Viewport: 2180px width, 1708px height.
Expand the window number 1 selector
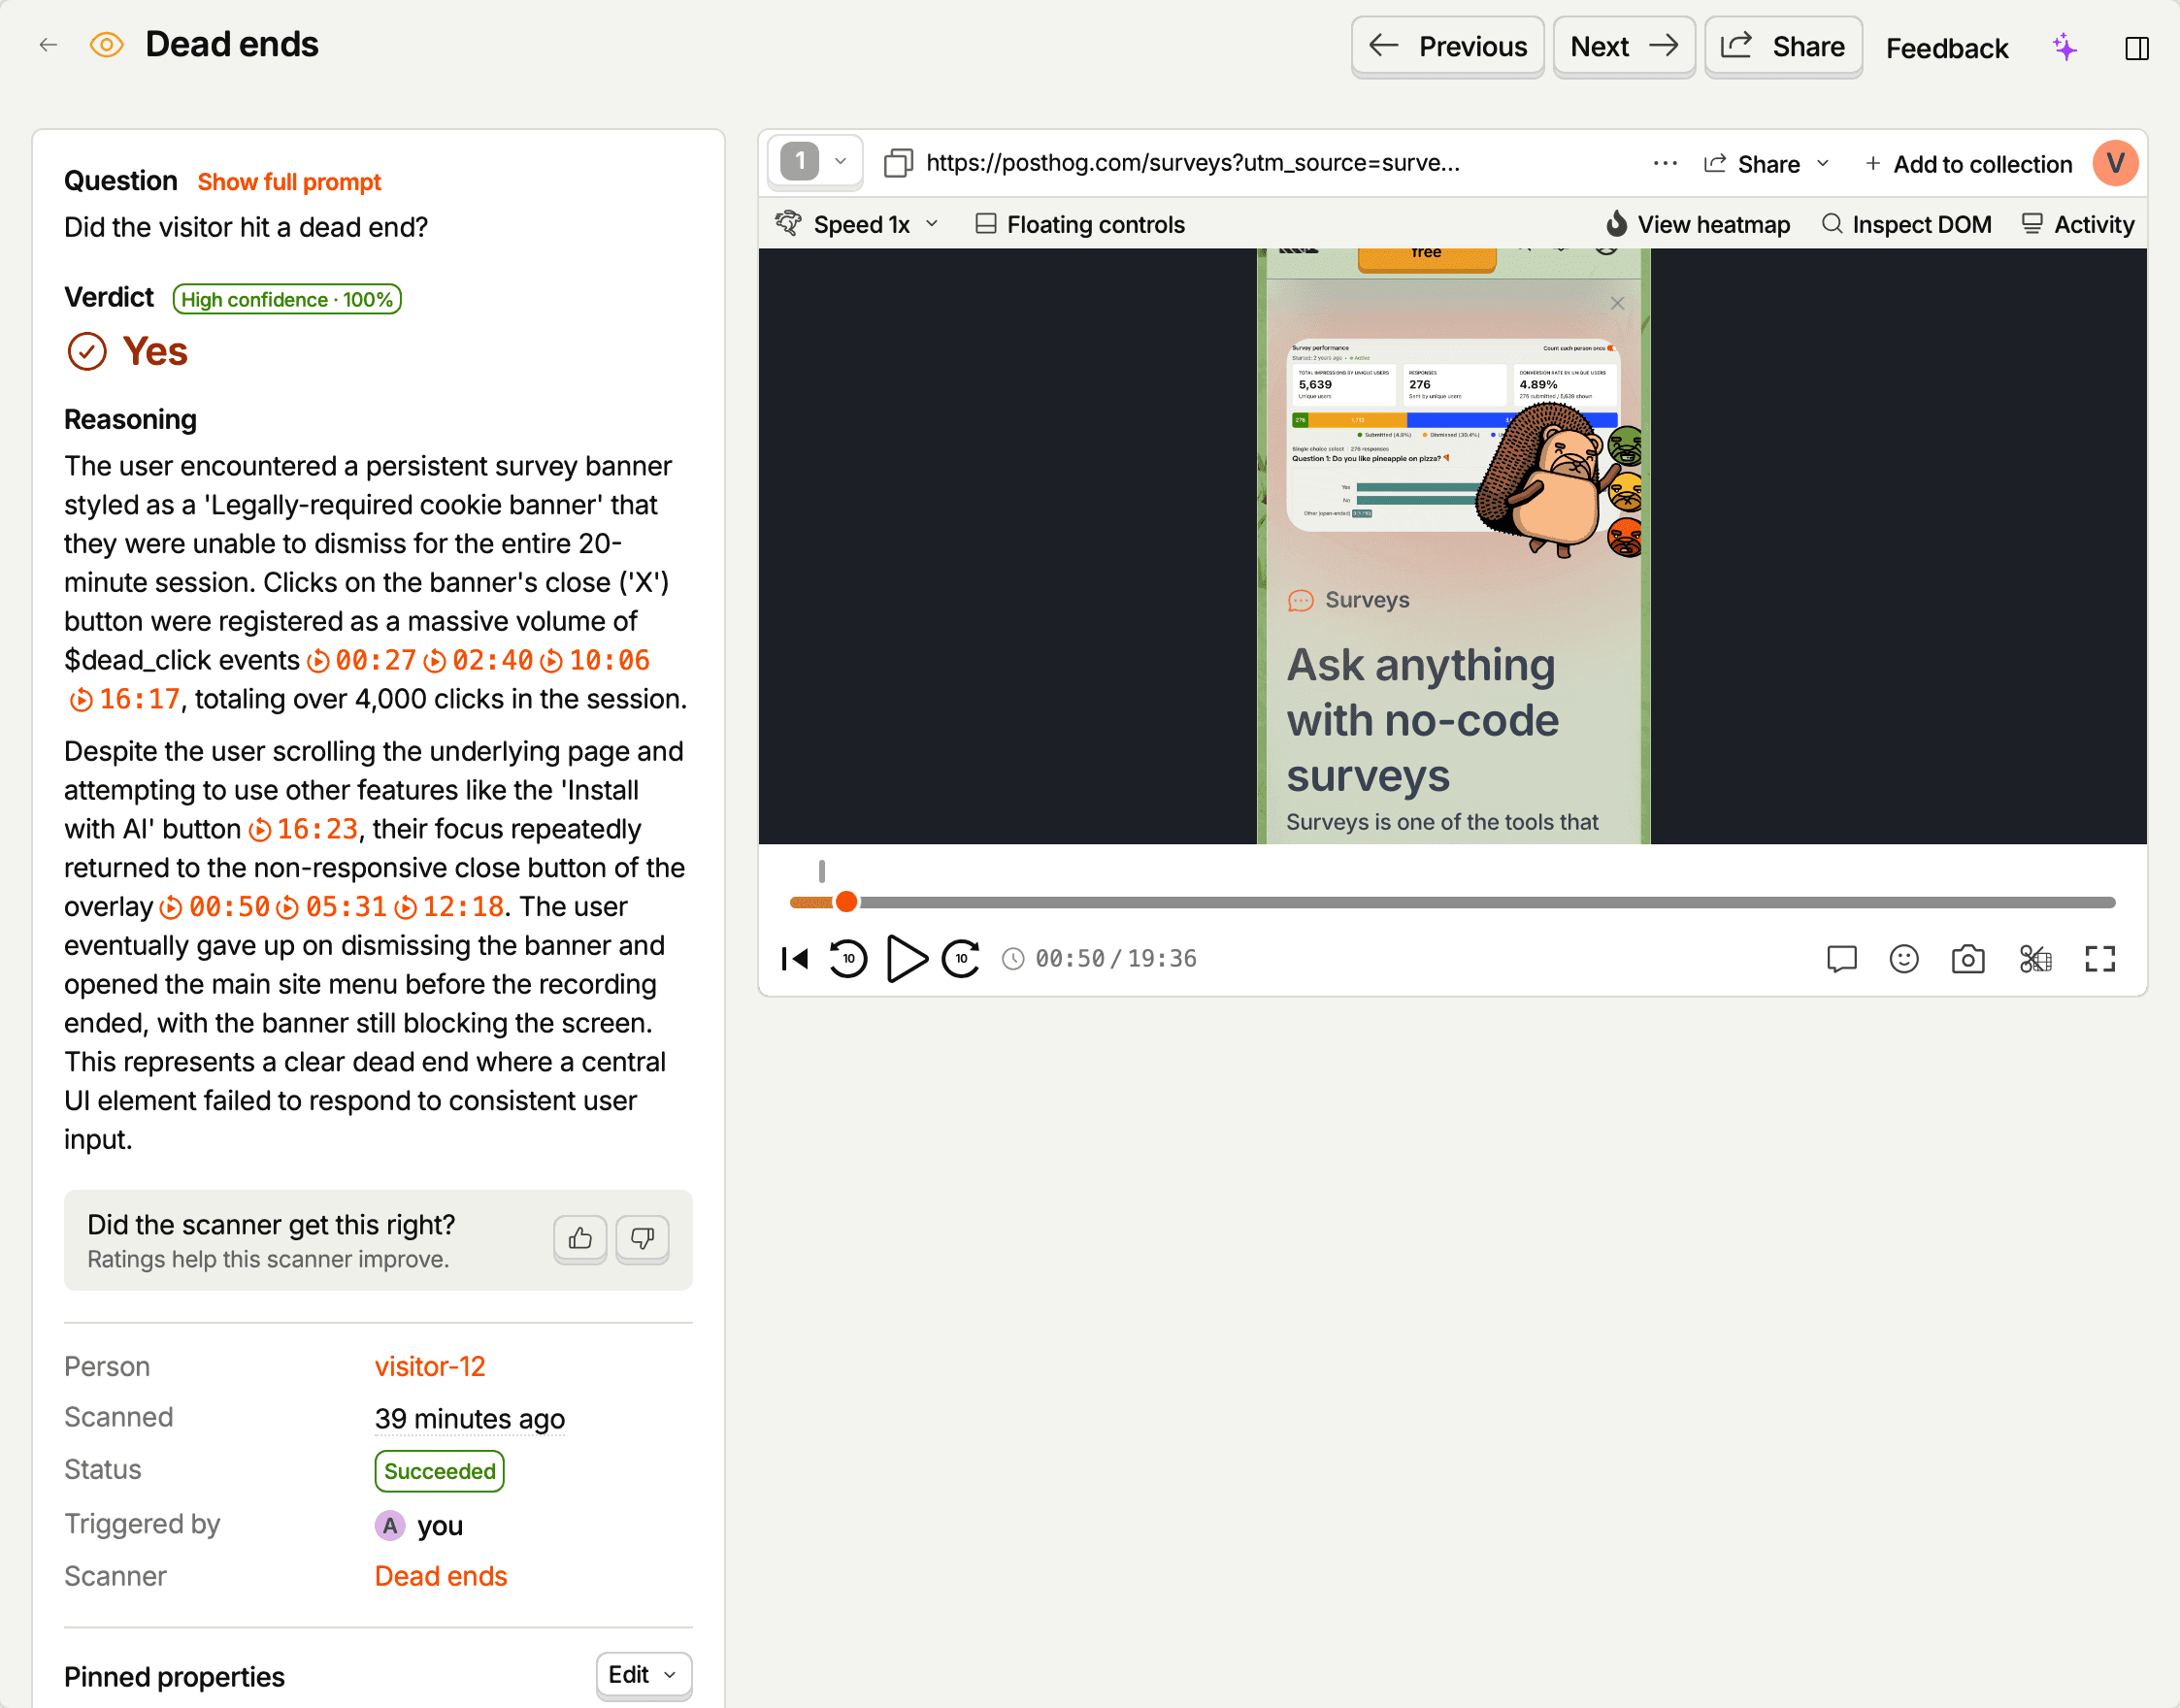click(815, 161)
